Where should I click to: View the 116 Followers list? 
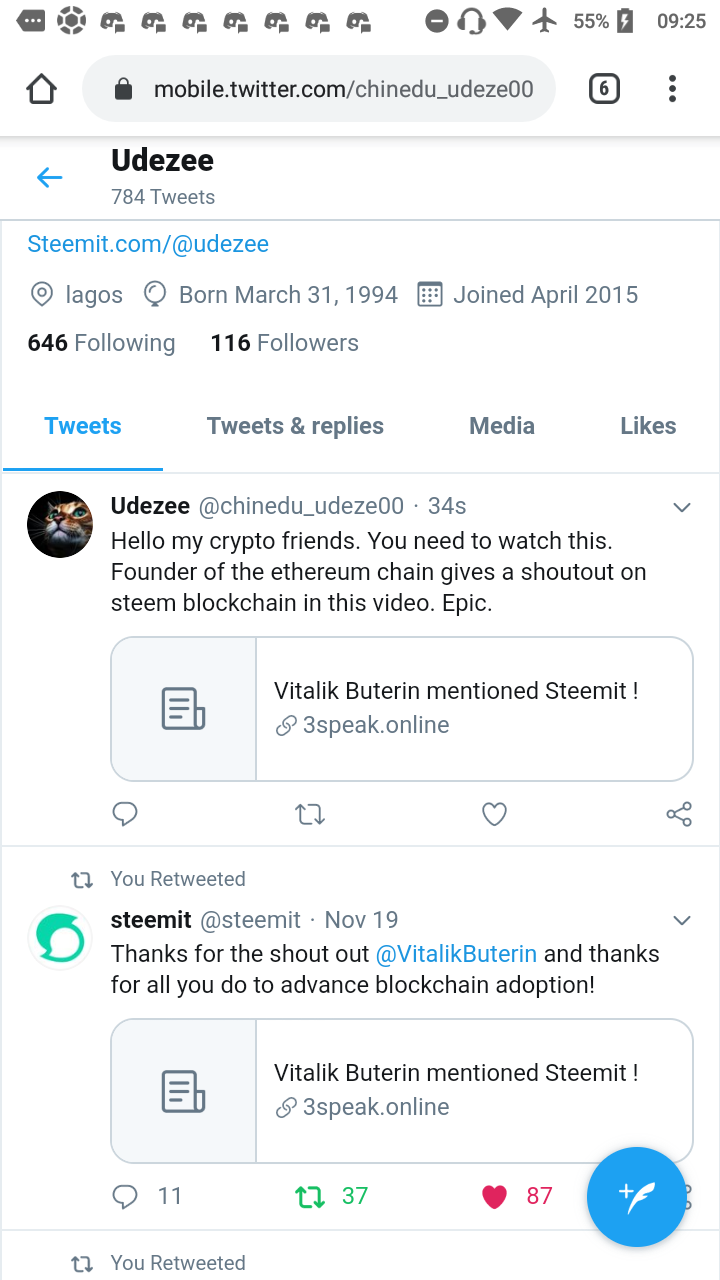(284, 343)
